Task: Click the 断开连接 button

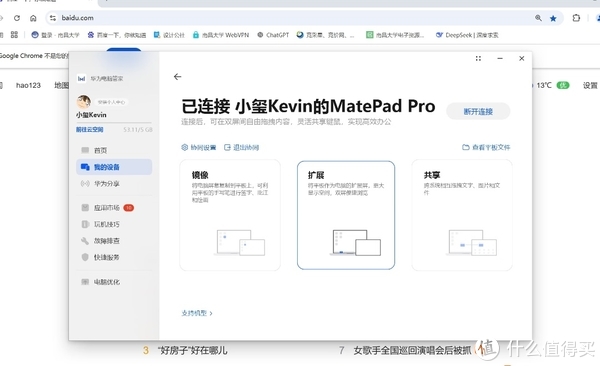Action: (478, 111)
